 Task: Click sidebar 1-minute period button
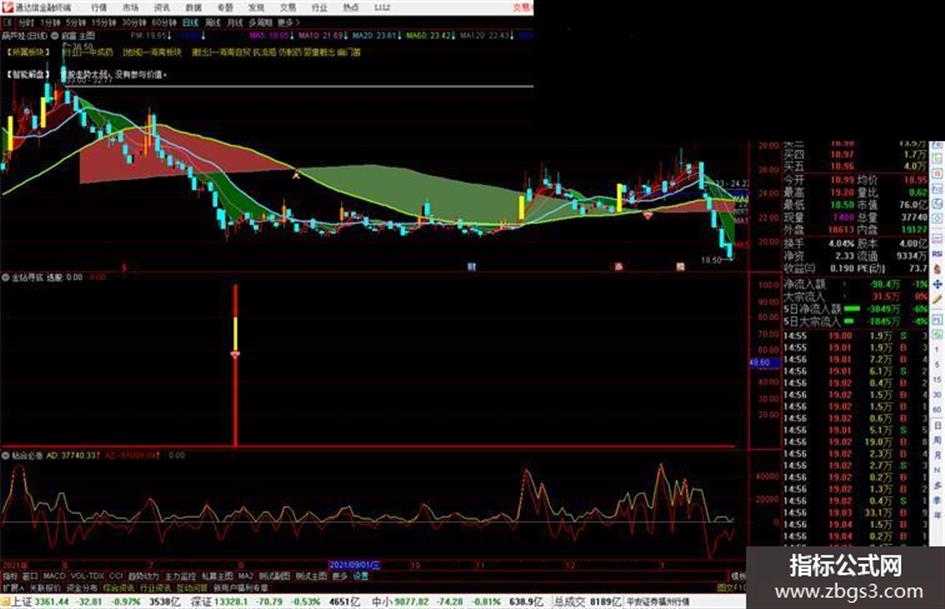[x=937, y=349]
